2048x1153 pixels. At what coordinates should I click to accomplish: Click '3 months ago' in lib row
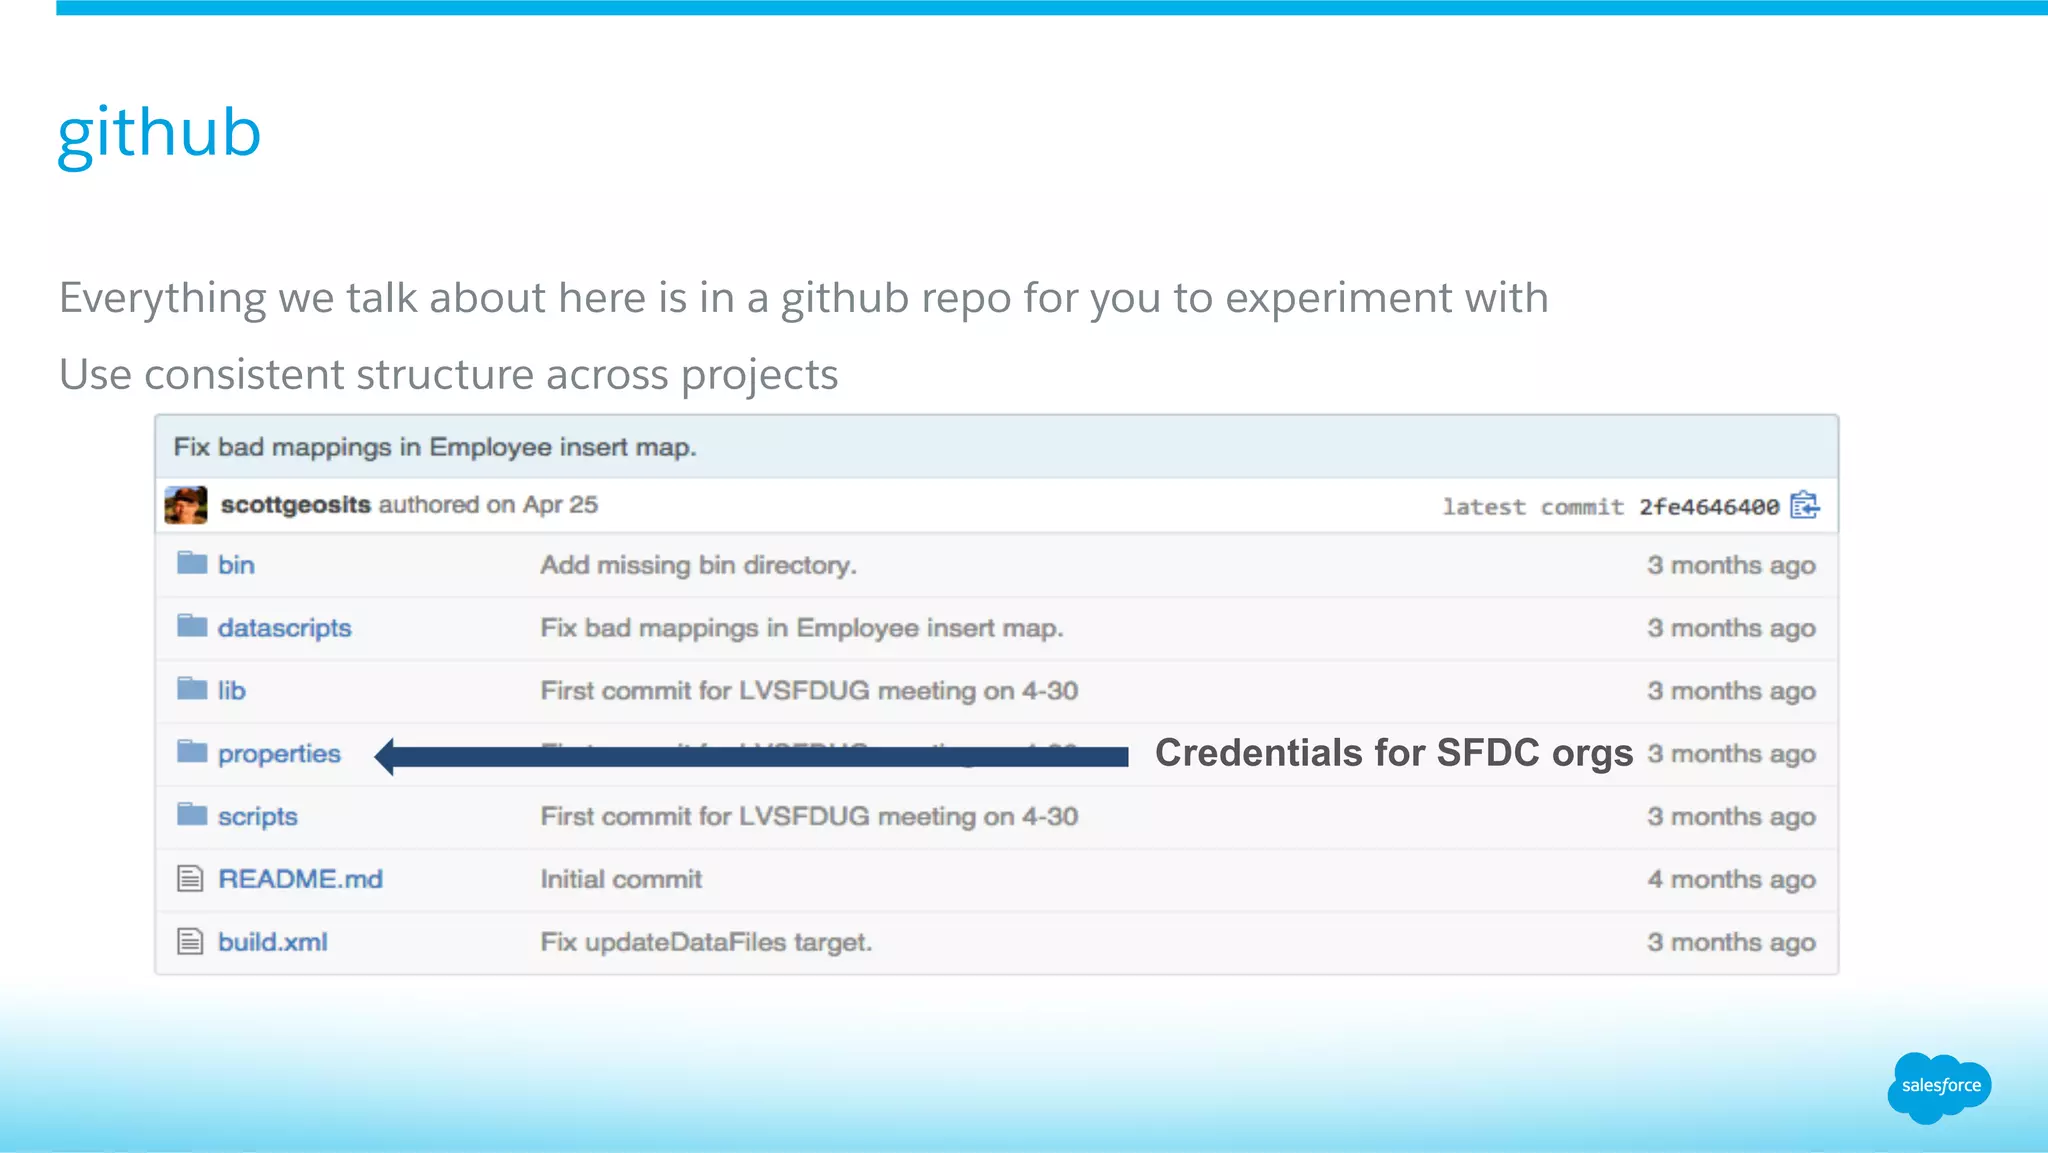click(x=1731, y=692)
